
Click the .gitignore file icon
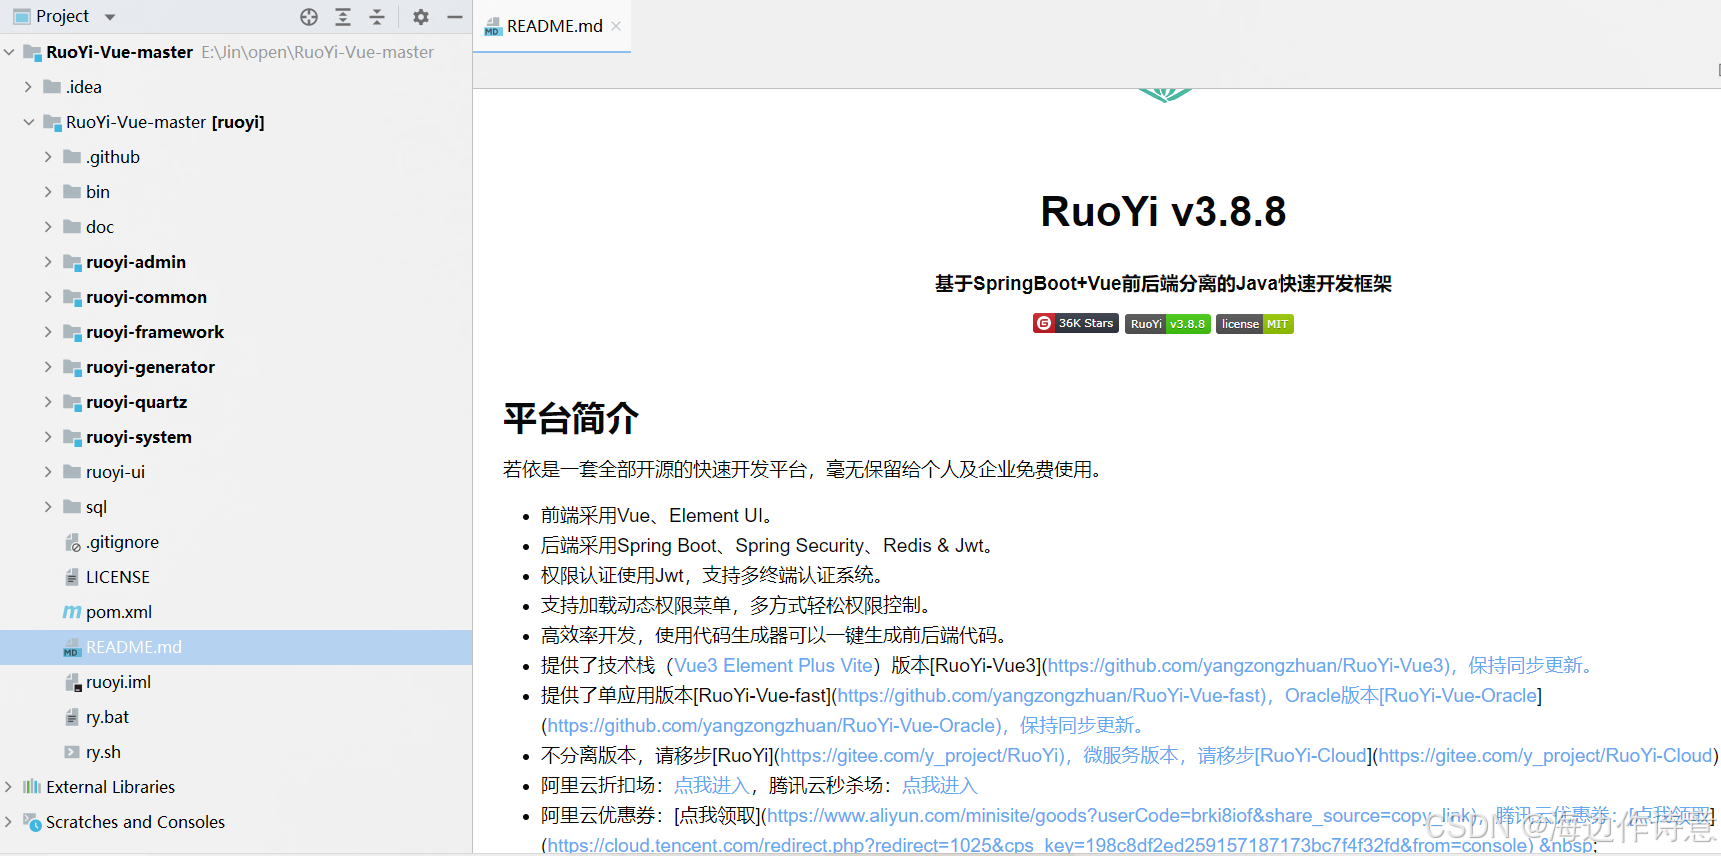[x=73, y=543]
